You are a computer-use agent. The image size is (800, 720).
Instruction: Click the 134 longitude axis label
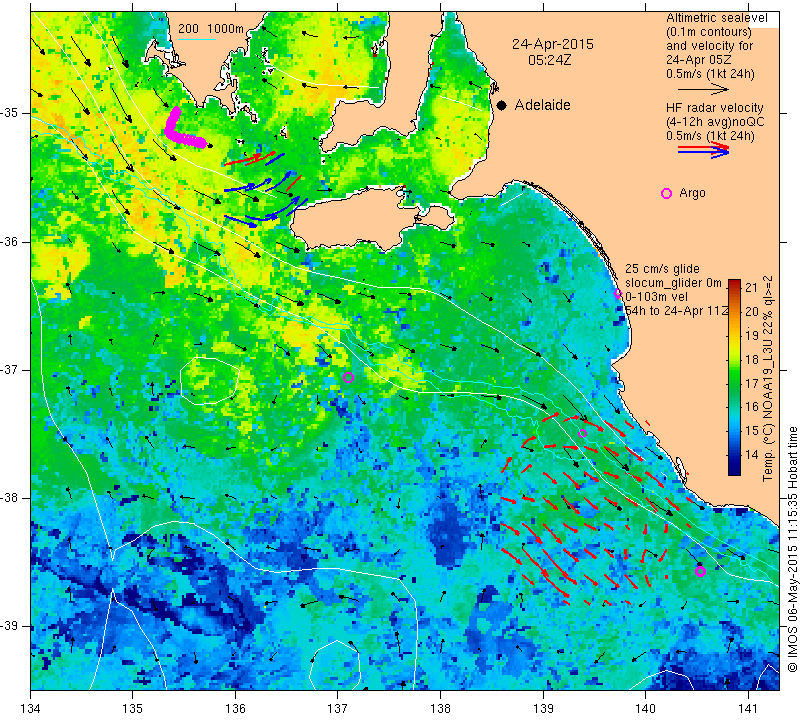[x=31, y=708]
